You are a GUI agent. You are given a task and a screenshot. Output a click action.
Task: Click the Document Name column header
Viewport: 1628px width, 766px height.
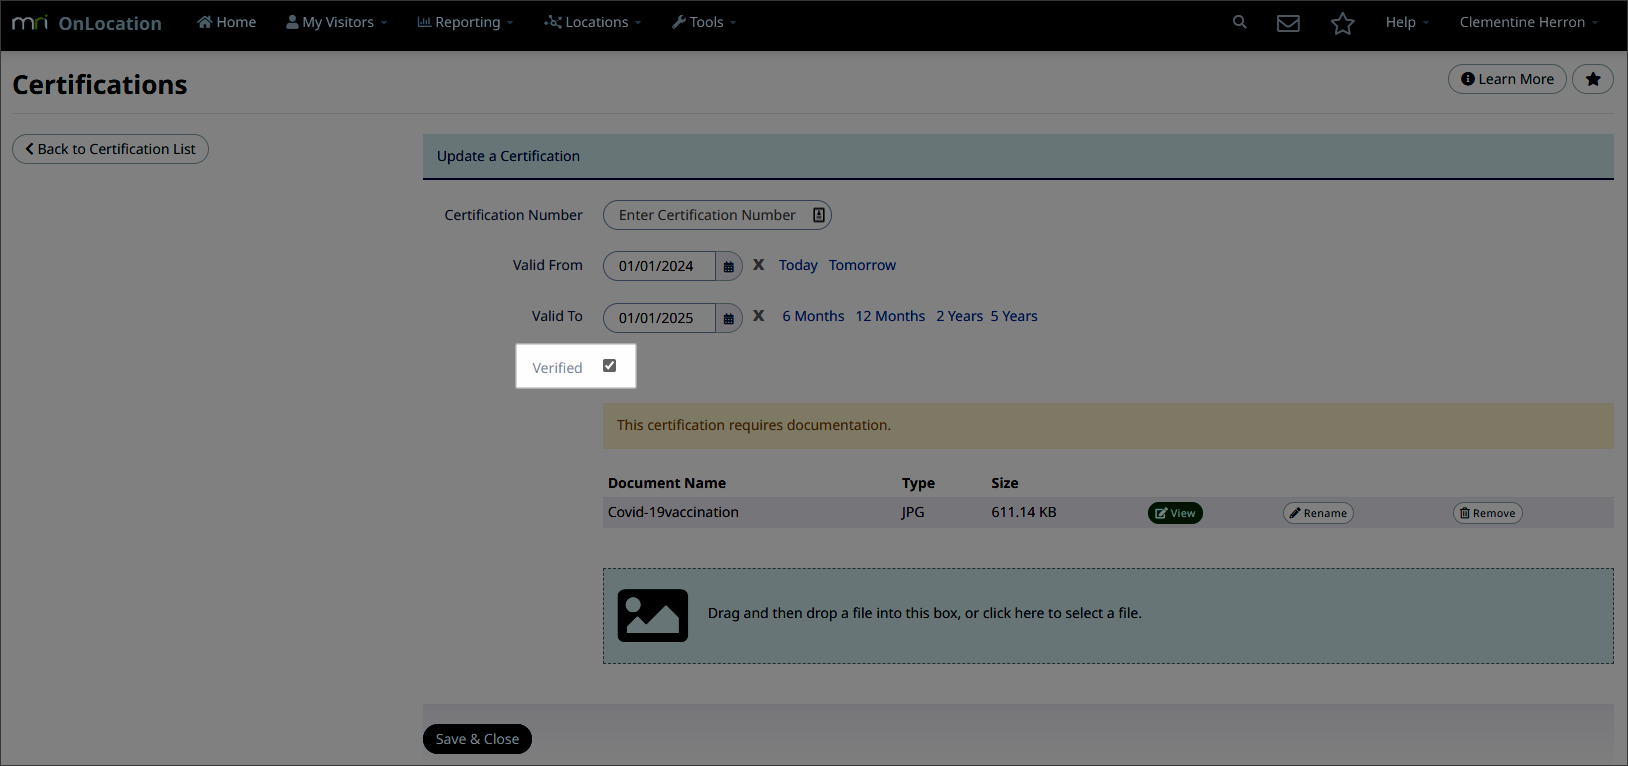pos(667,483)
